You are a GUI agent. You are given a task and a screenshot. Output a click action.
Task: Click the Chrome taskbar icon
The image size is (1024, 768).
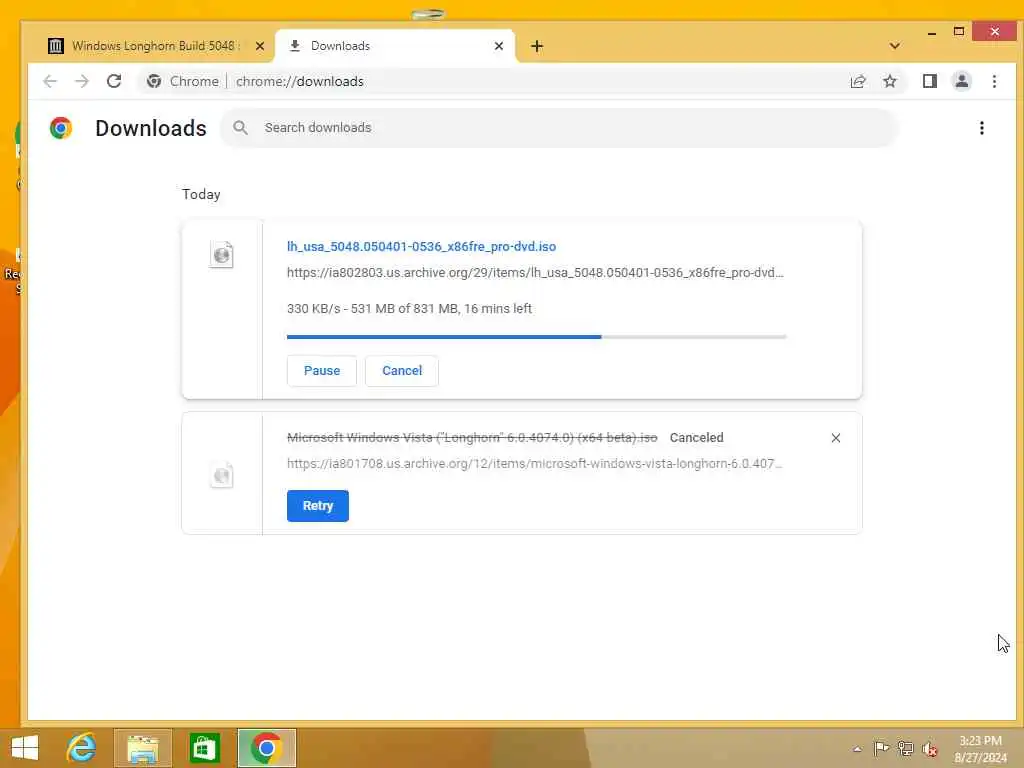tap(266, 748)
